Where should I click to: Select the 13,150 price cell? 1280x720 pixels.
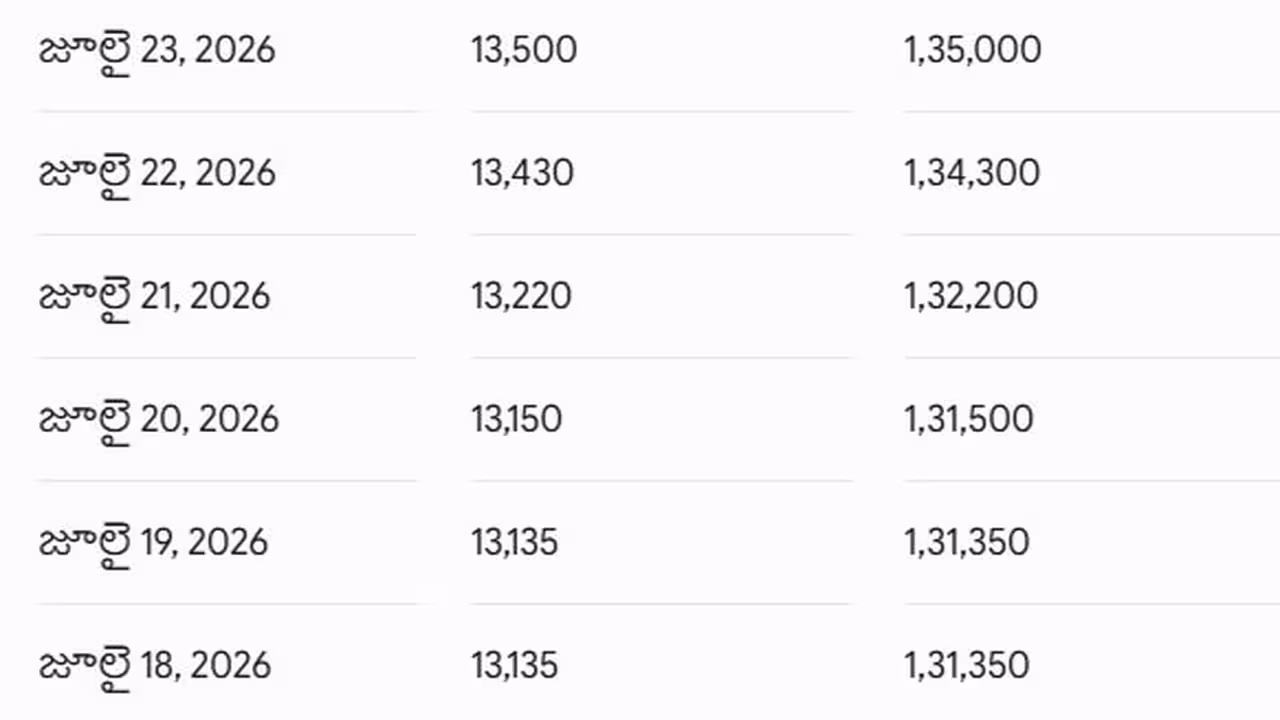516,419
